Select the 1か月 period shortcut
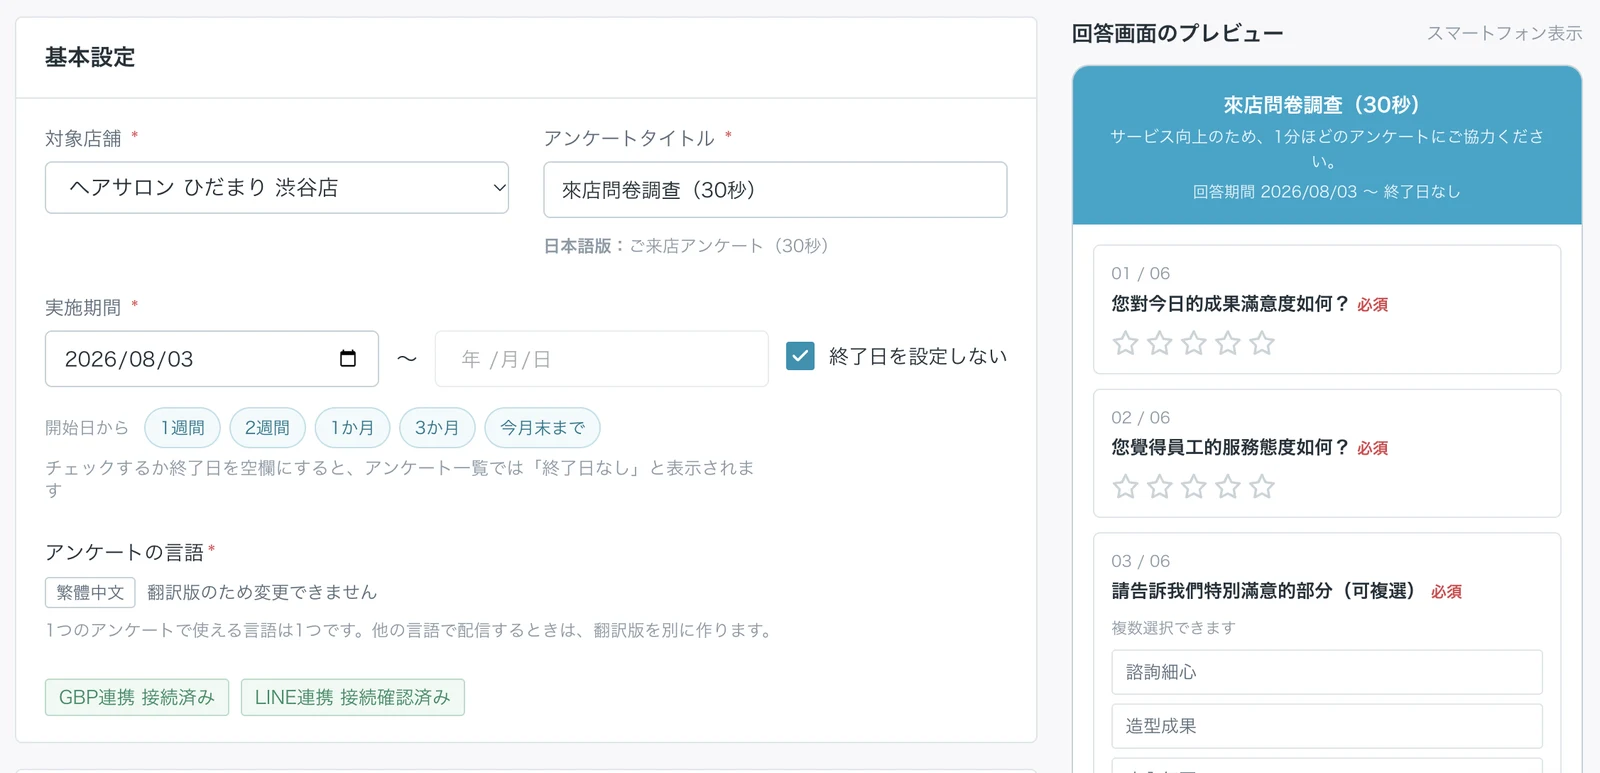The image size is (1600, 773). coord(352,428)
